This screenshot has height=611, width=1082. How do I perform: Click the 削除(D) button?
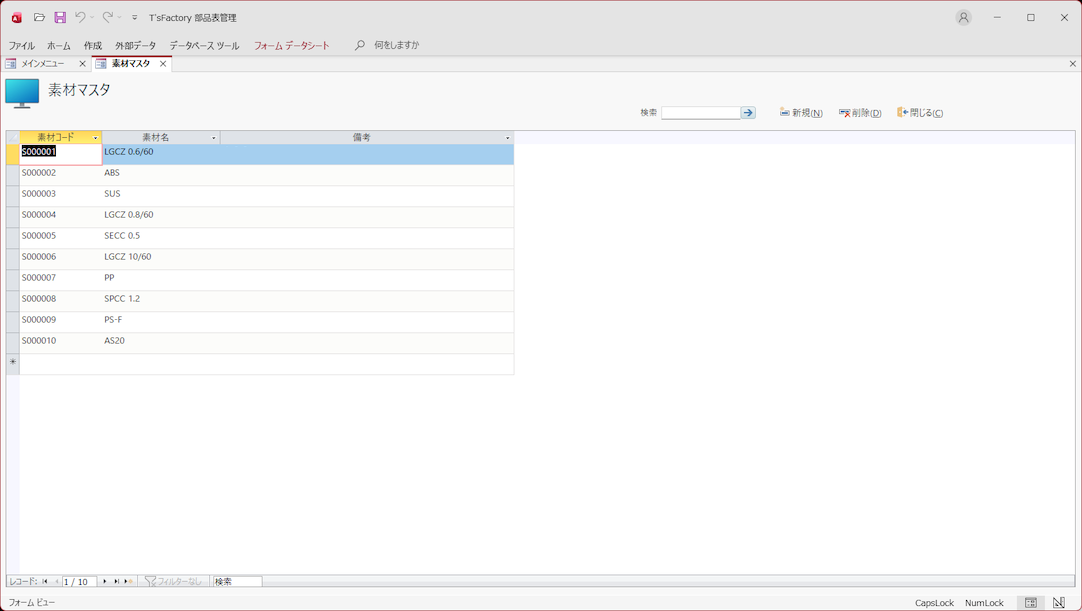[860, 113]
